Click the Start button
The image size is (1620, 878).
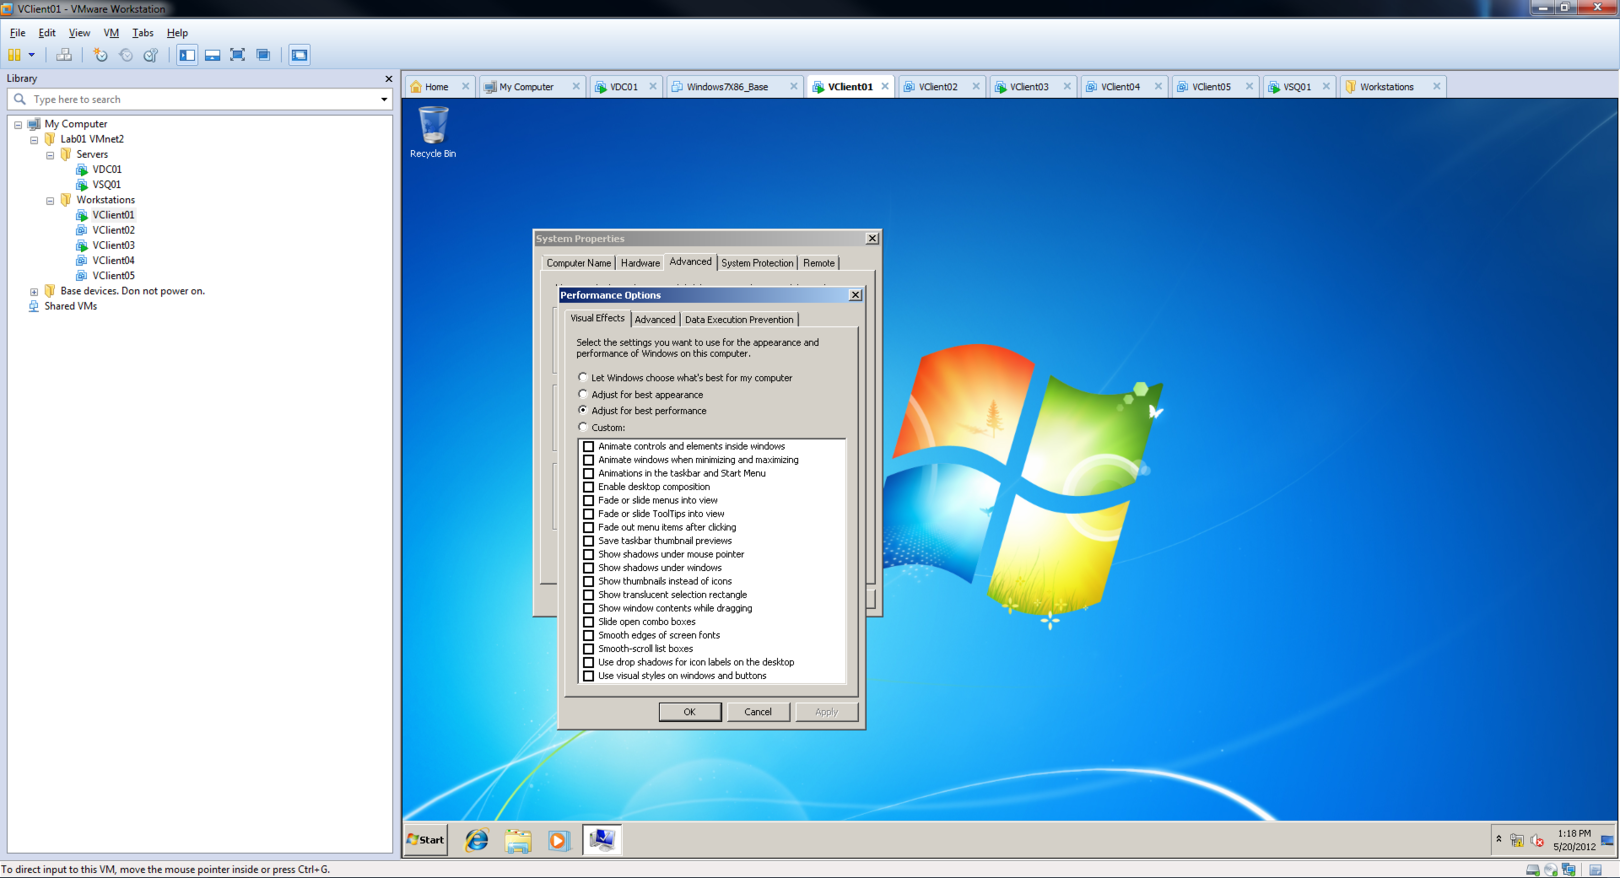[x=426, y=840]
